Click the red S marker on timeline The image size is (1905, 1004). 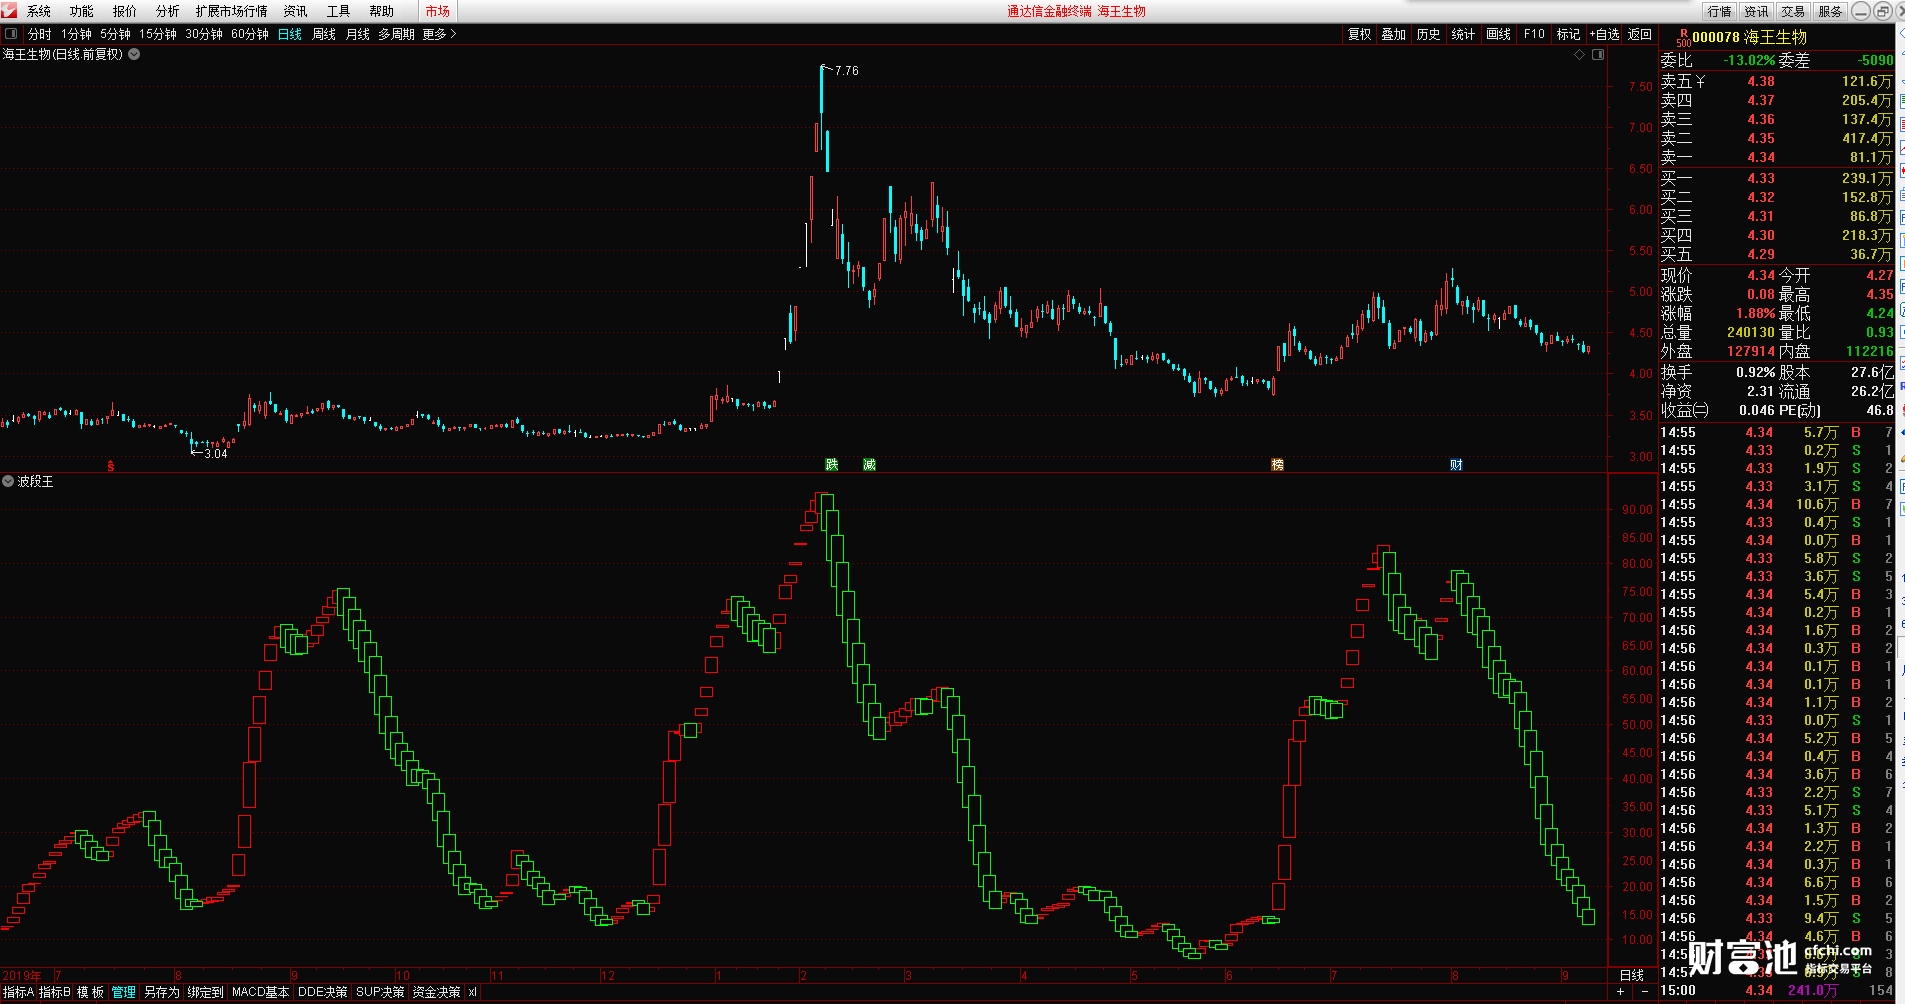pyautogui.click(x=111, y=465)
